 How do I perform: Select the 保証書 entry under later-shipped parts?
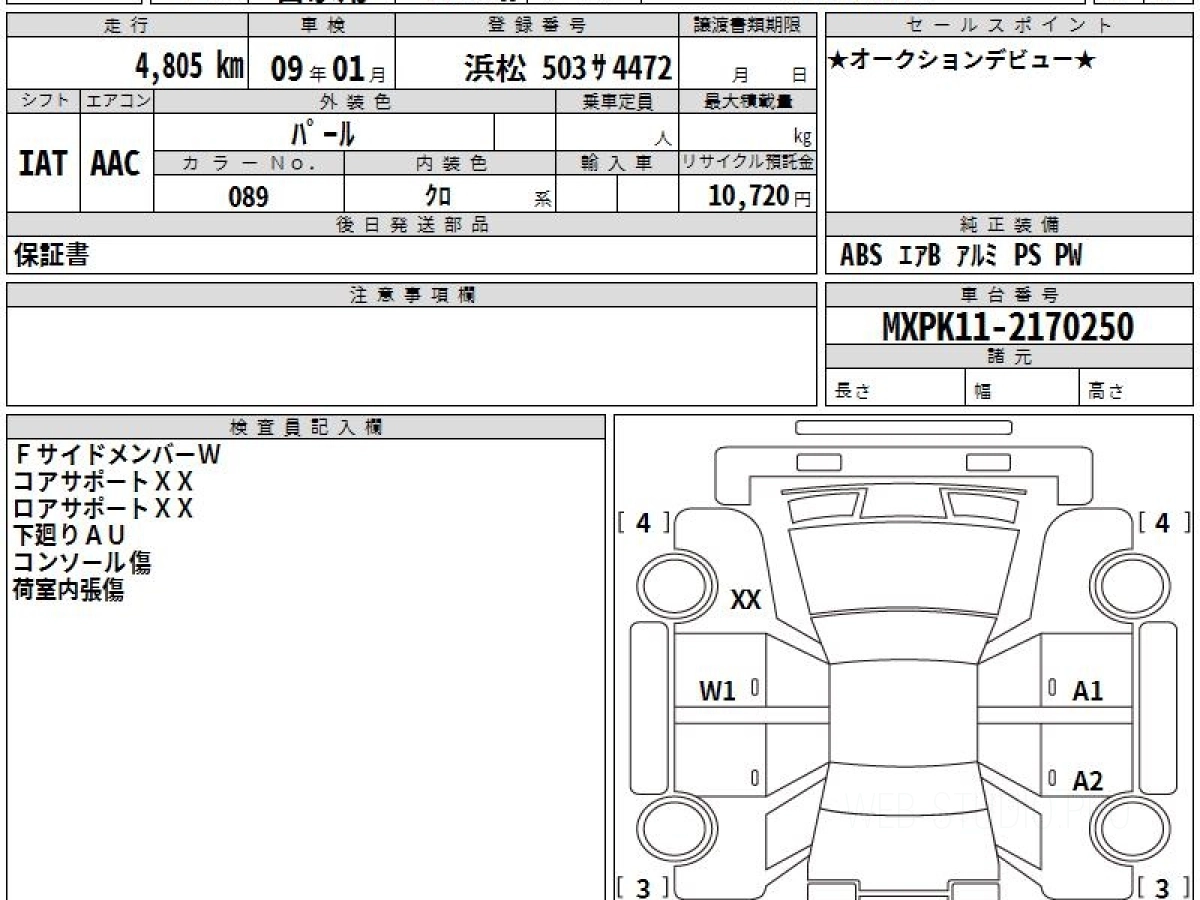click(x=50, y=256)
